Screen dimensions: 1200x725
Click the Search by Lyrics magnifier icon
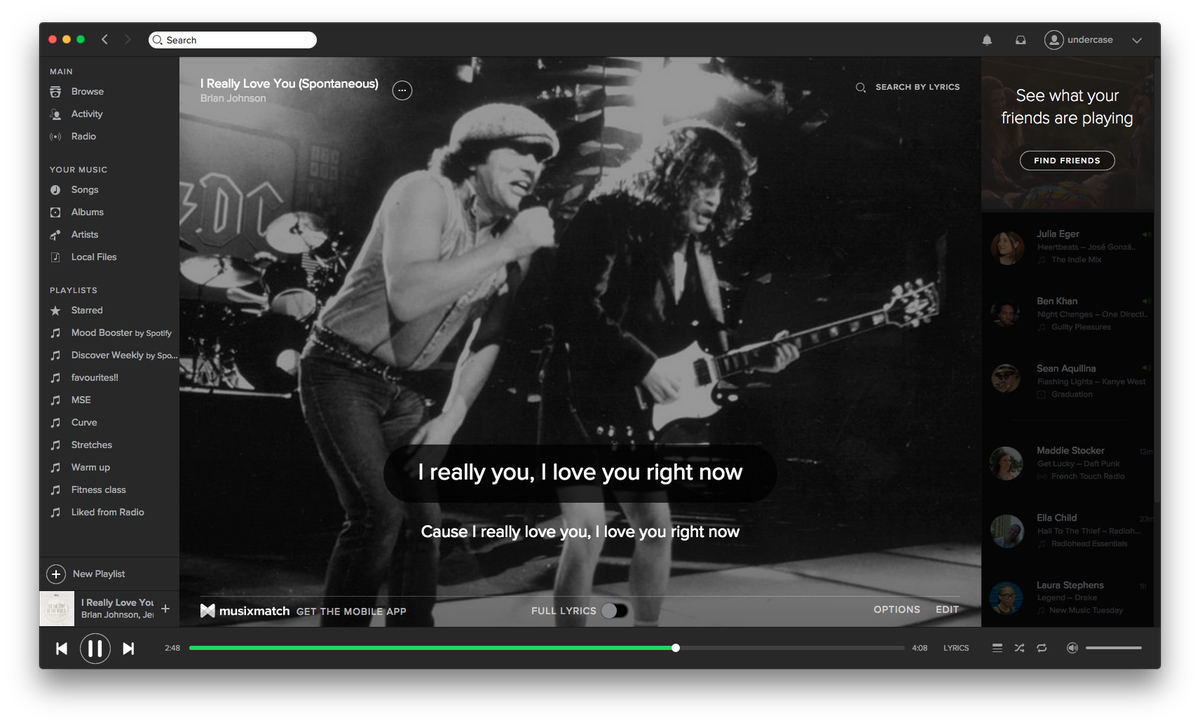861,88
